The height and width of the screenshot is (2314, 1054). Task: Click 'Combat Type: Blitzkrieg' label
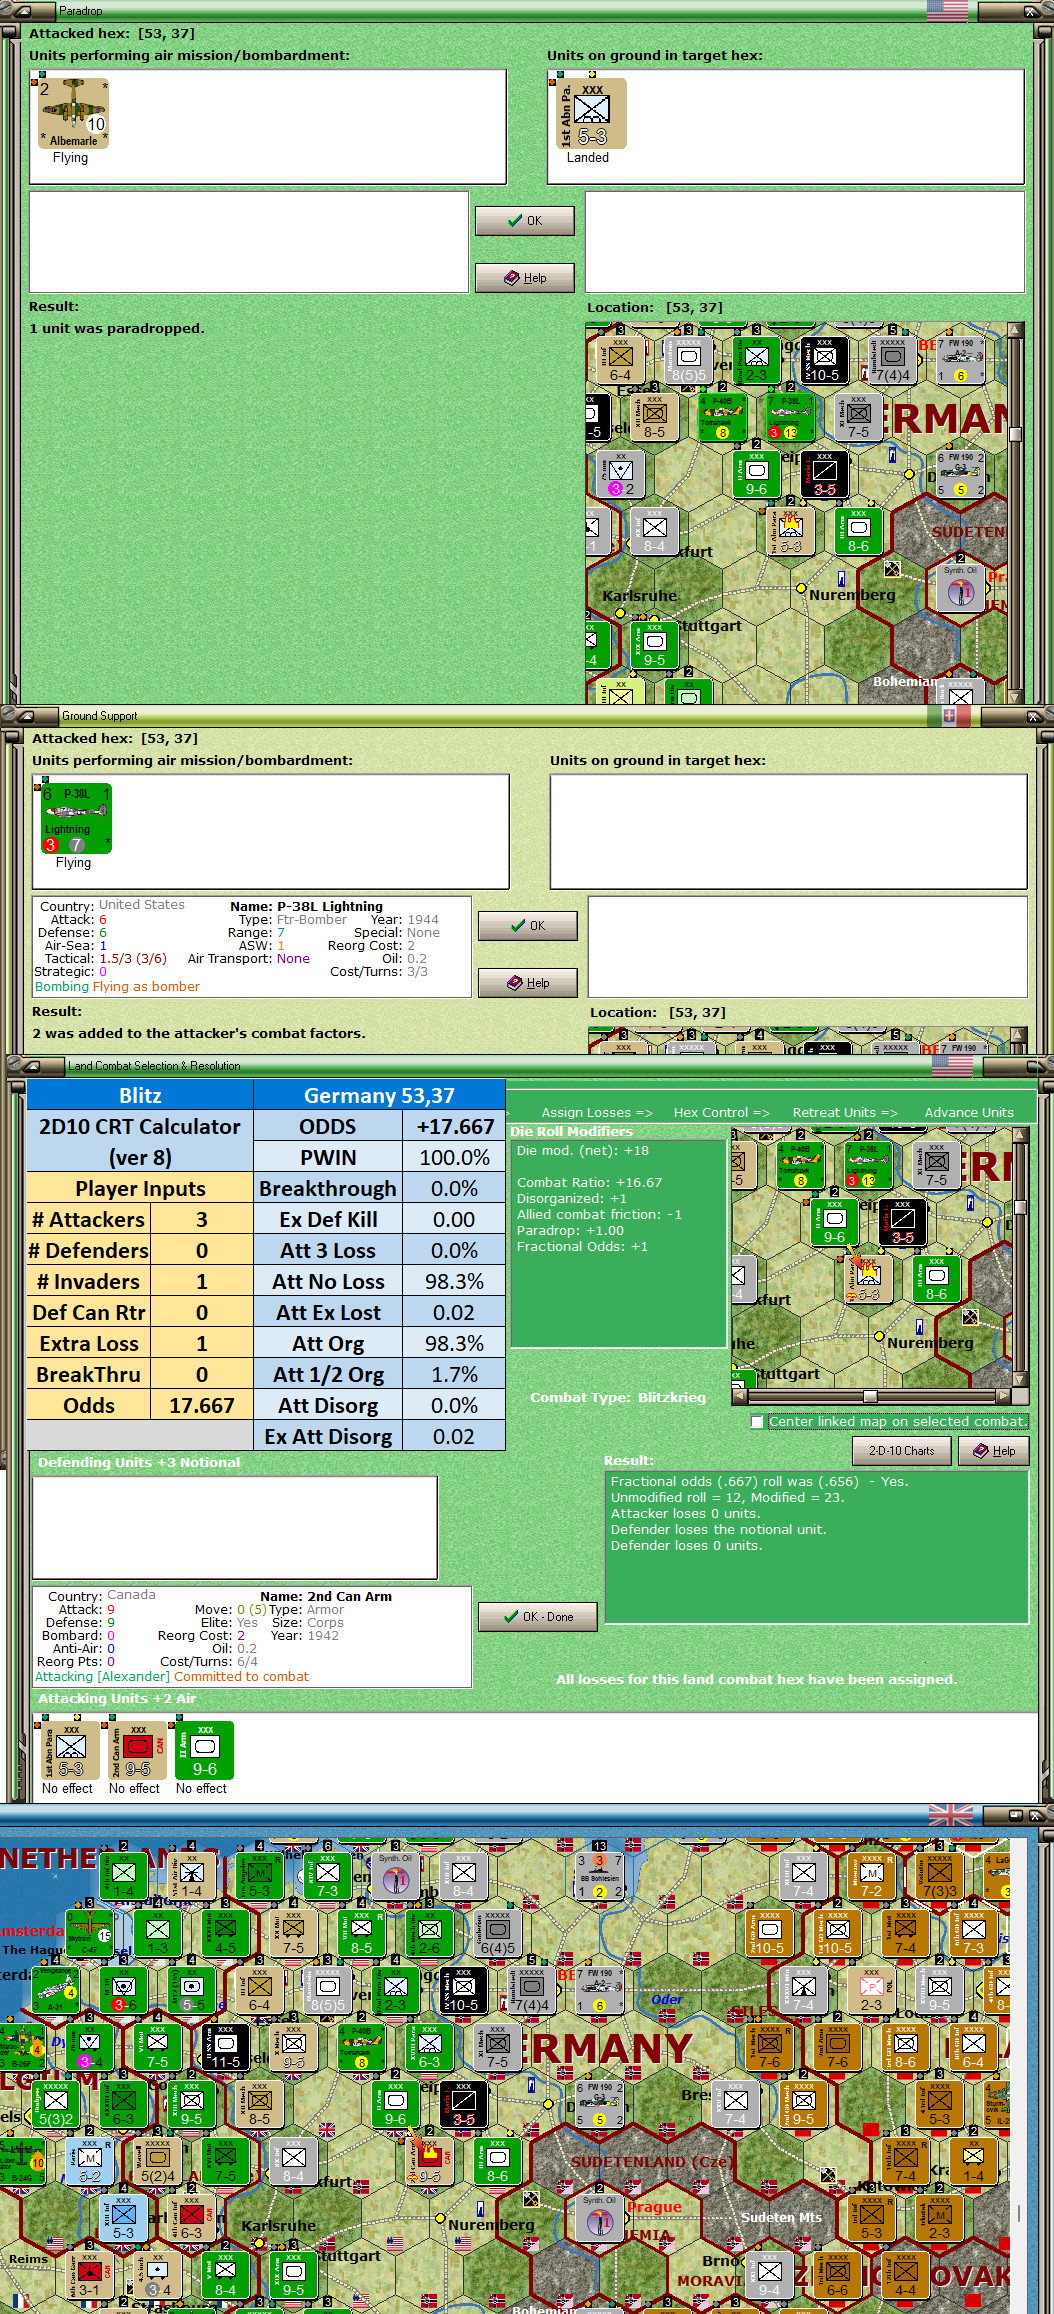tap(618, 1397)
